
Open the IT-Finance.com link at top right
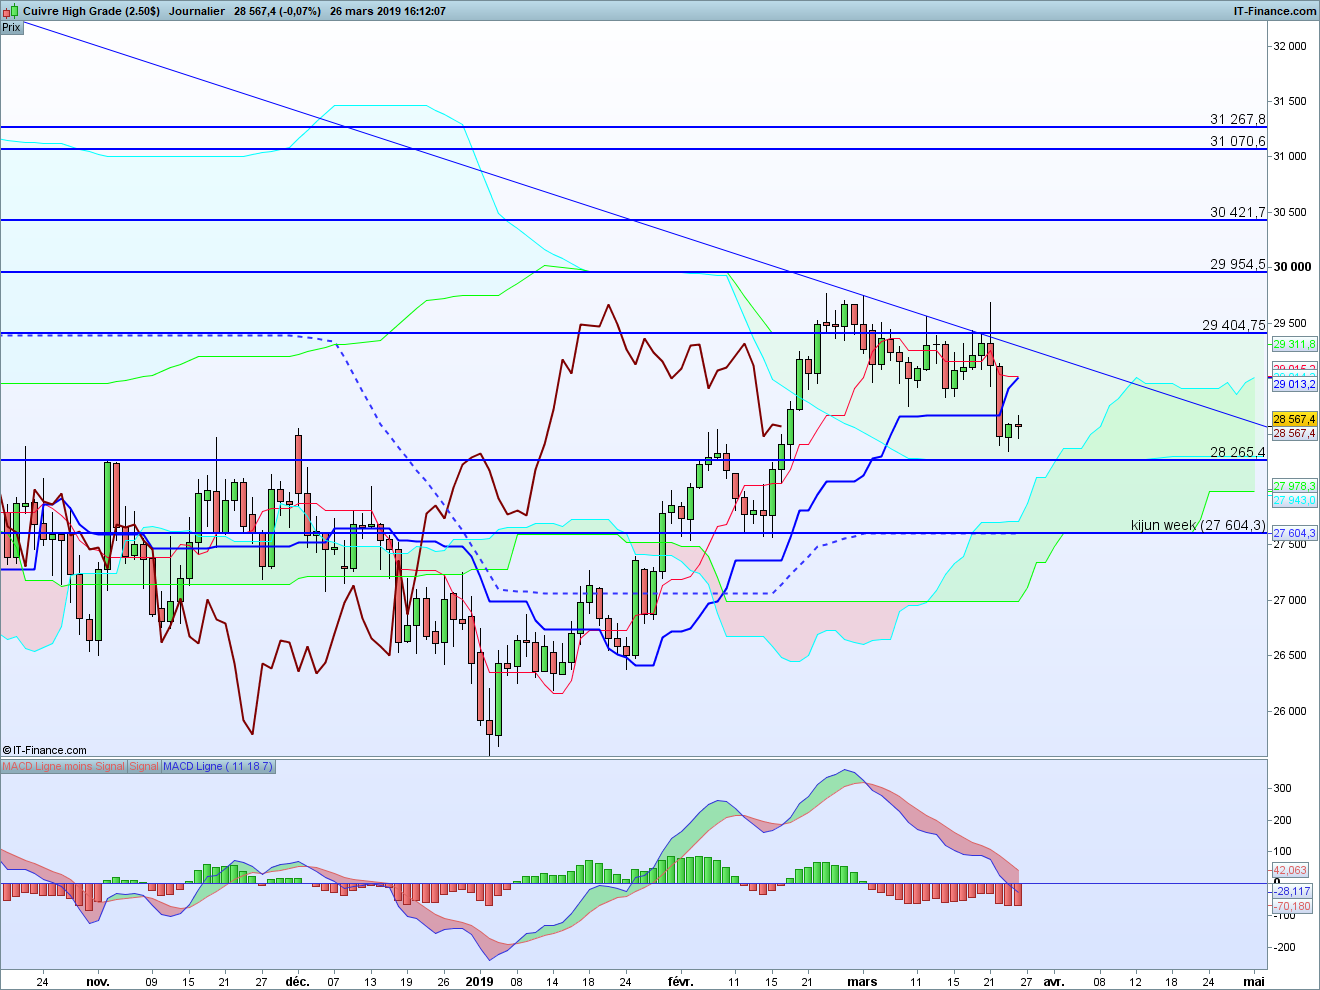(x=1275, y=11)
